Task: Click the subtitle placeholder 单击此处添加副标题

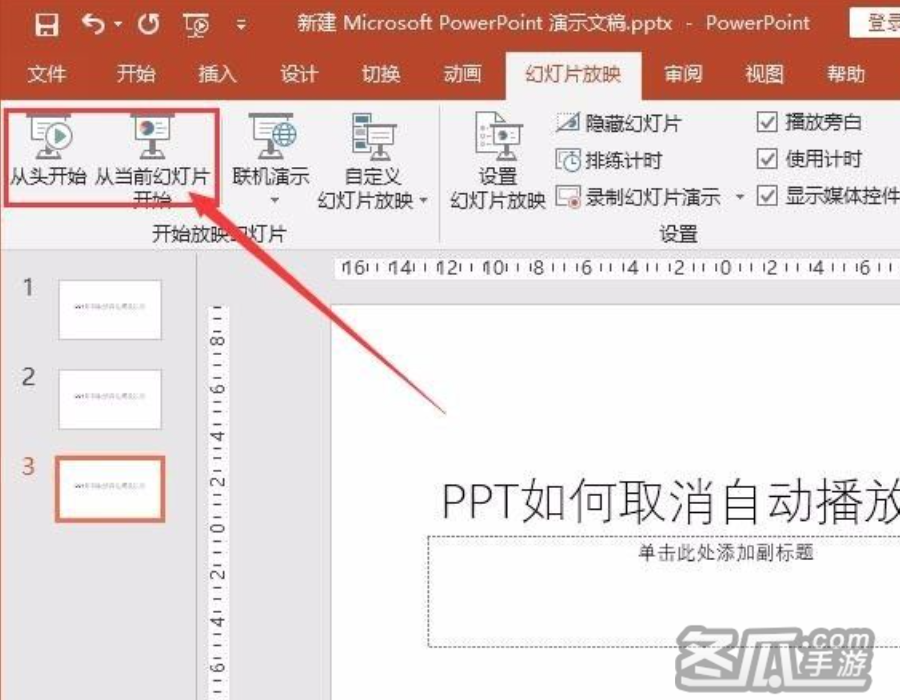Action: click(x=726, y=552)
